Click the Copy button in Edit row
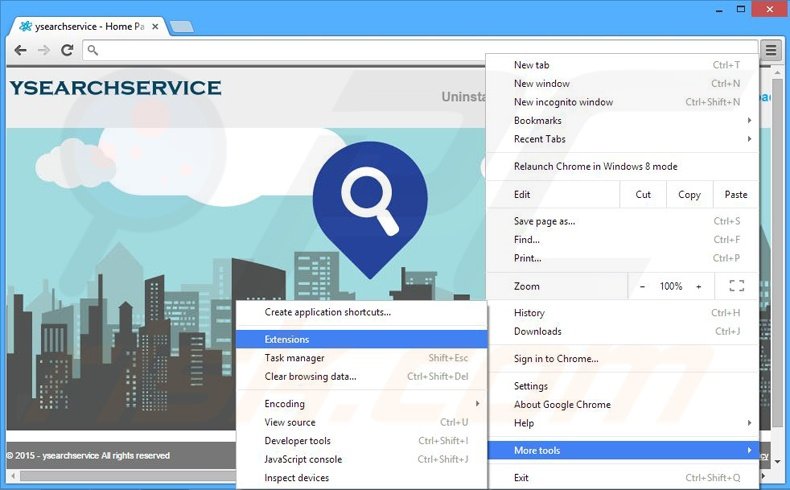This screenshot has height=490, width=790. click(689, 194)
